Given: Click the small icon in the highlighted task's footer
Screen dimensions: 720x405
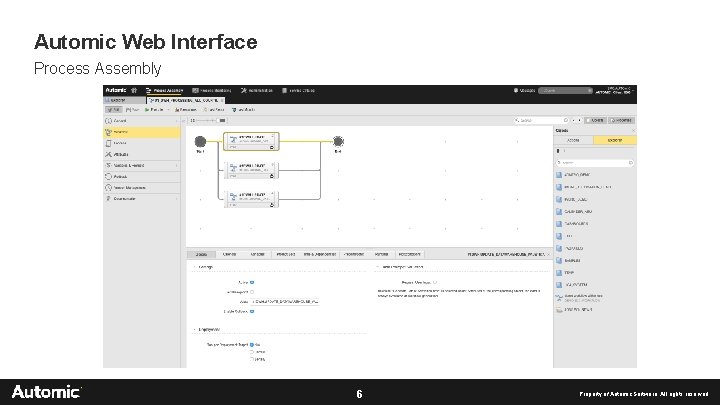Looking at the screenshot, I should point(271,147).
